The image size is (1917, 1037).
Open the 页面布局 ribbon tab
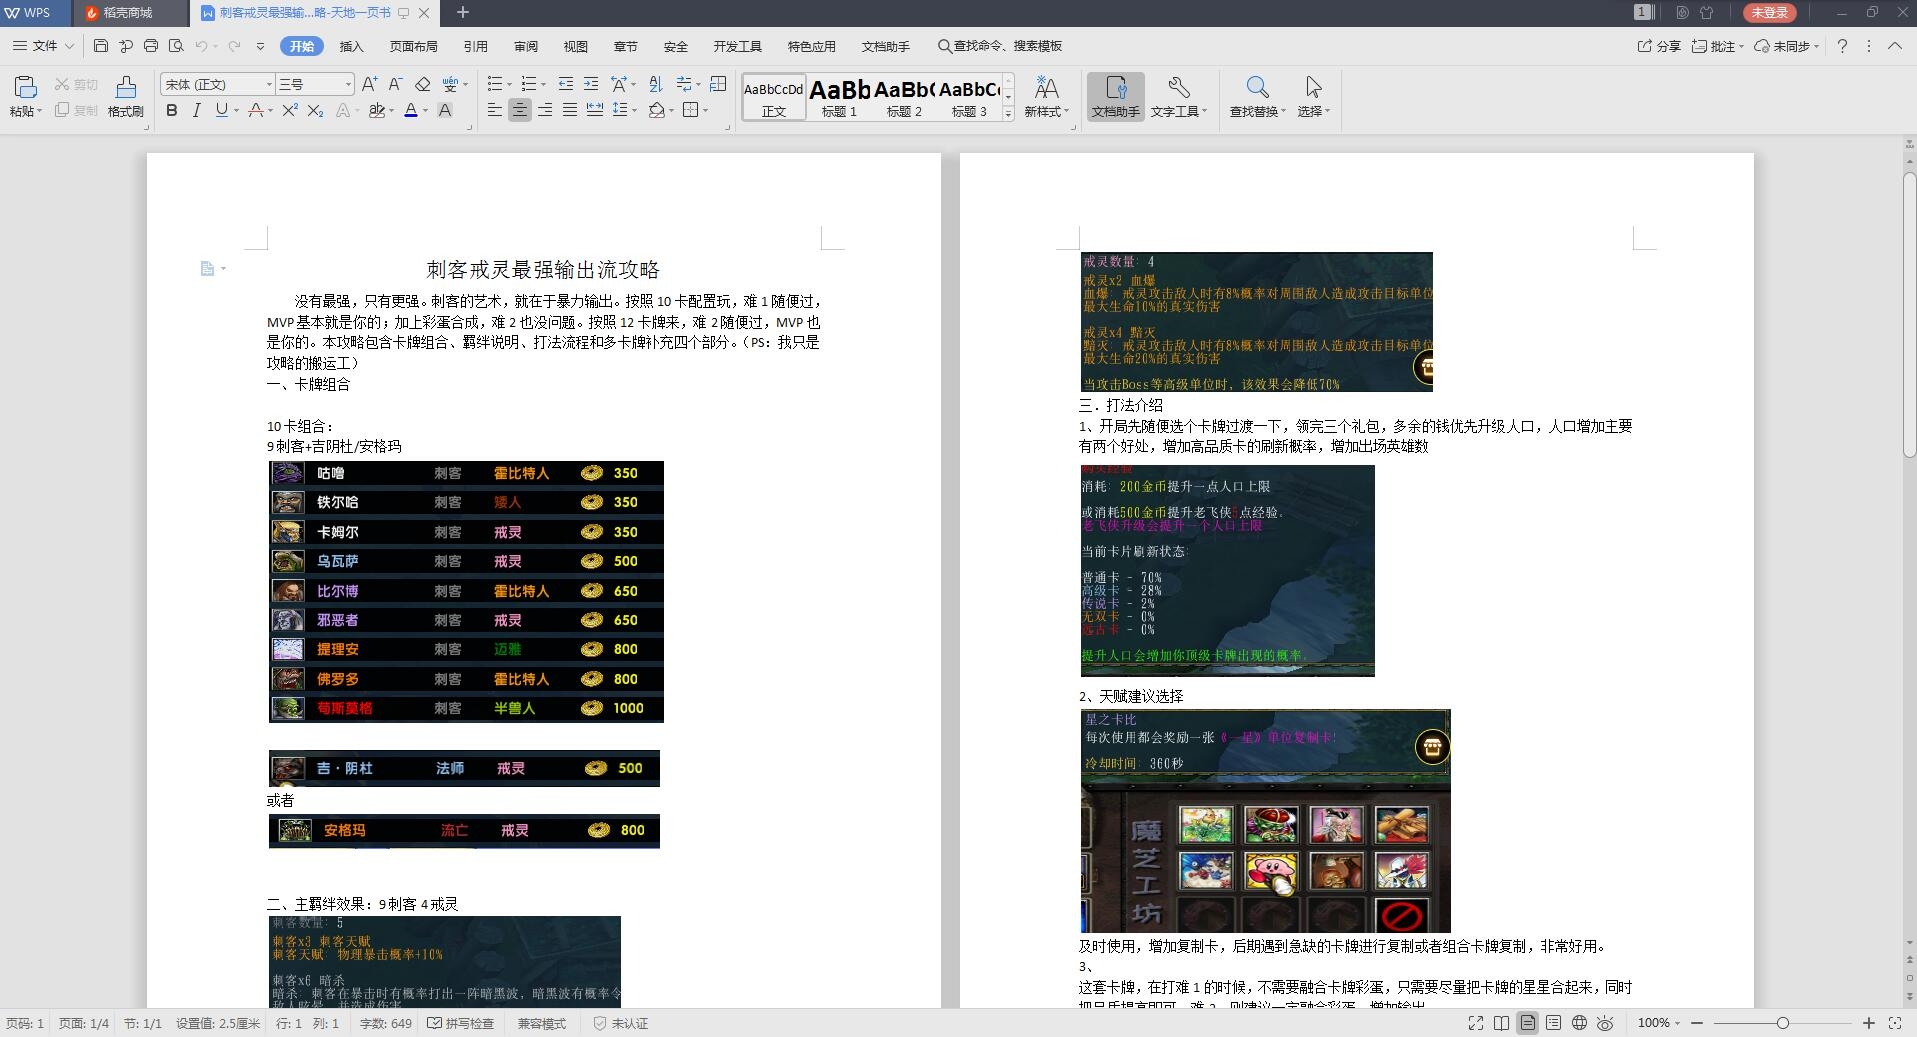414,46
